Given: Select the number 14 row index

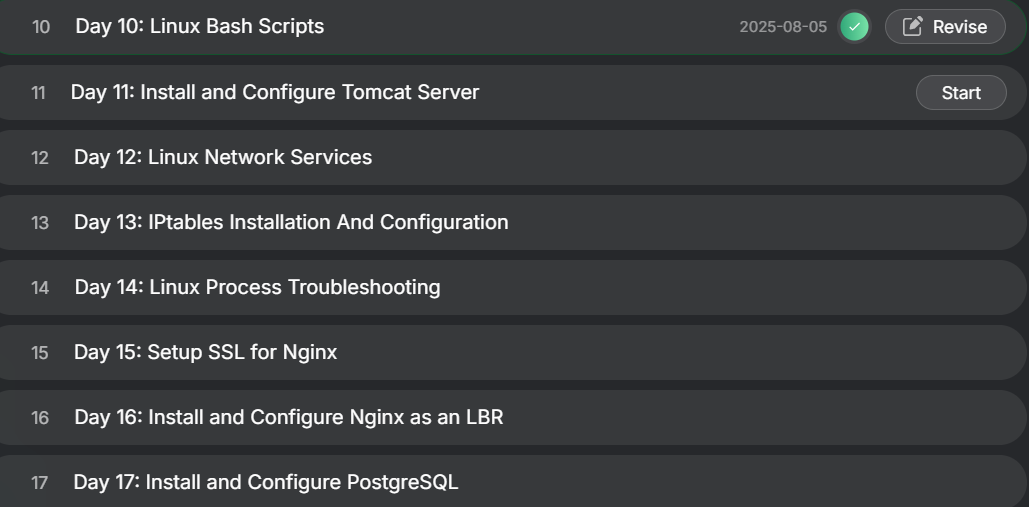Looking at the screenshot, I should click(40, 288).
